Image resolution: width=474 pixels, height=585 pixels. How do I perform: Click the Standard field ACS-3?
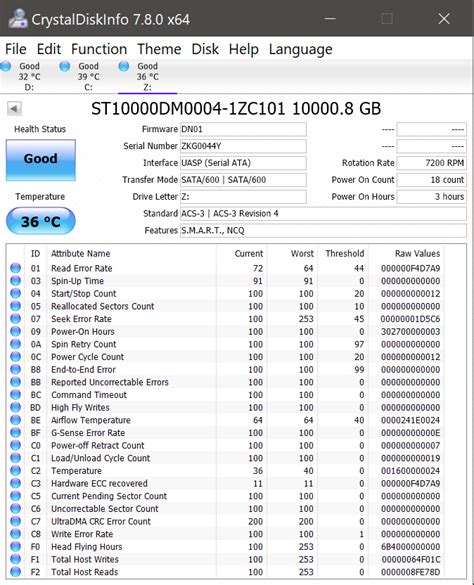[x=323, y=213]
